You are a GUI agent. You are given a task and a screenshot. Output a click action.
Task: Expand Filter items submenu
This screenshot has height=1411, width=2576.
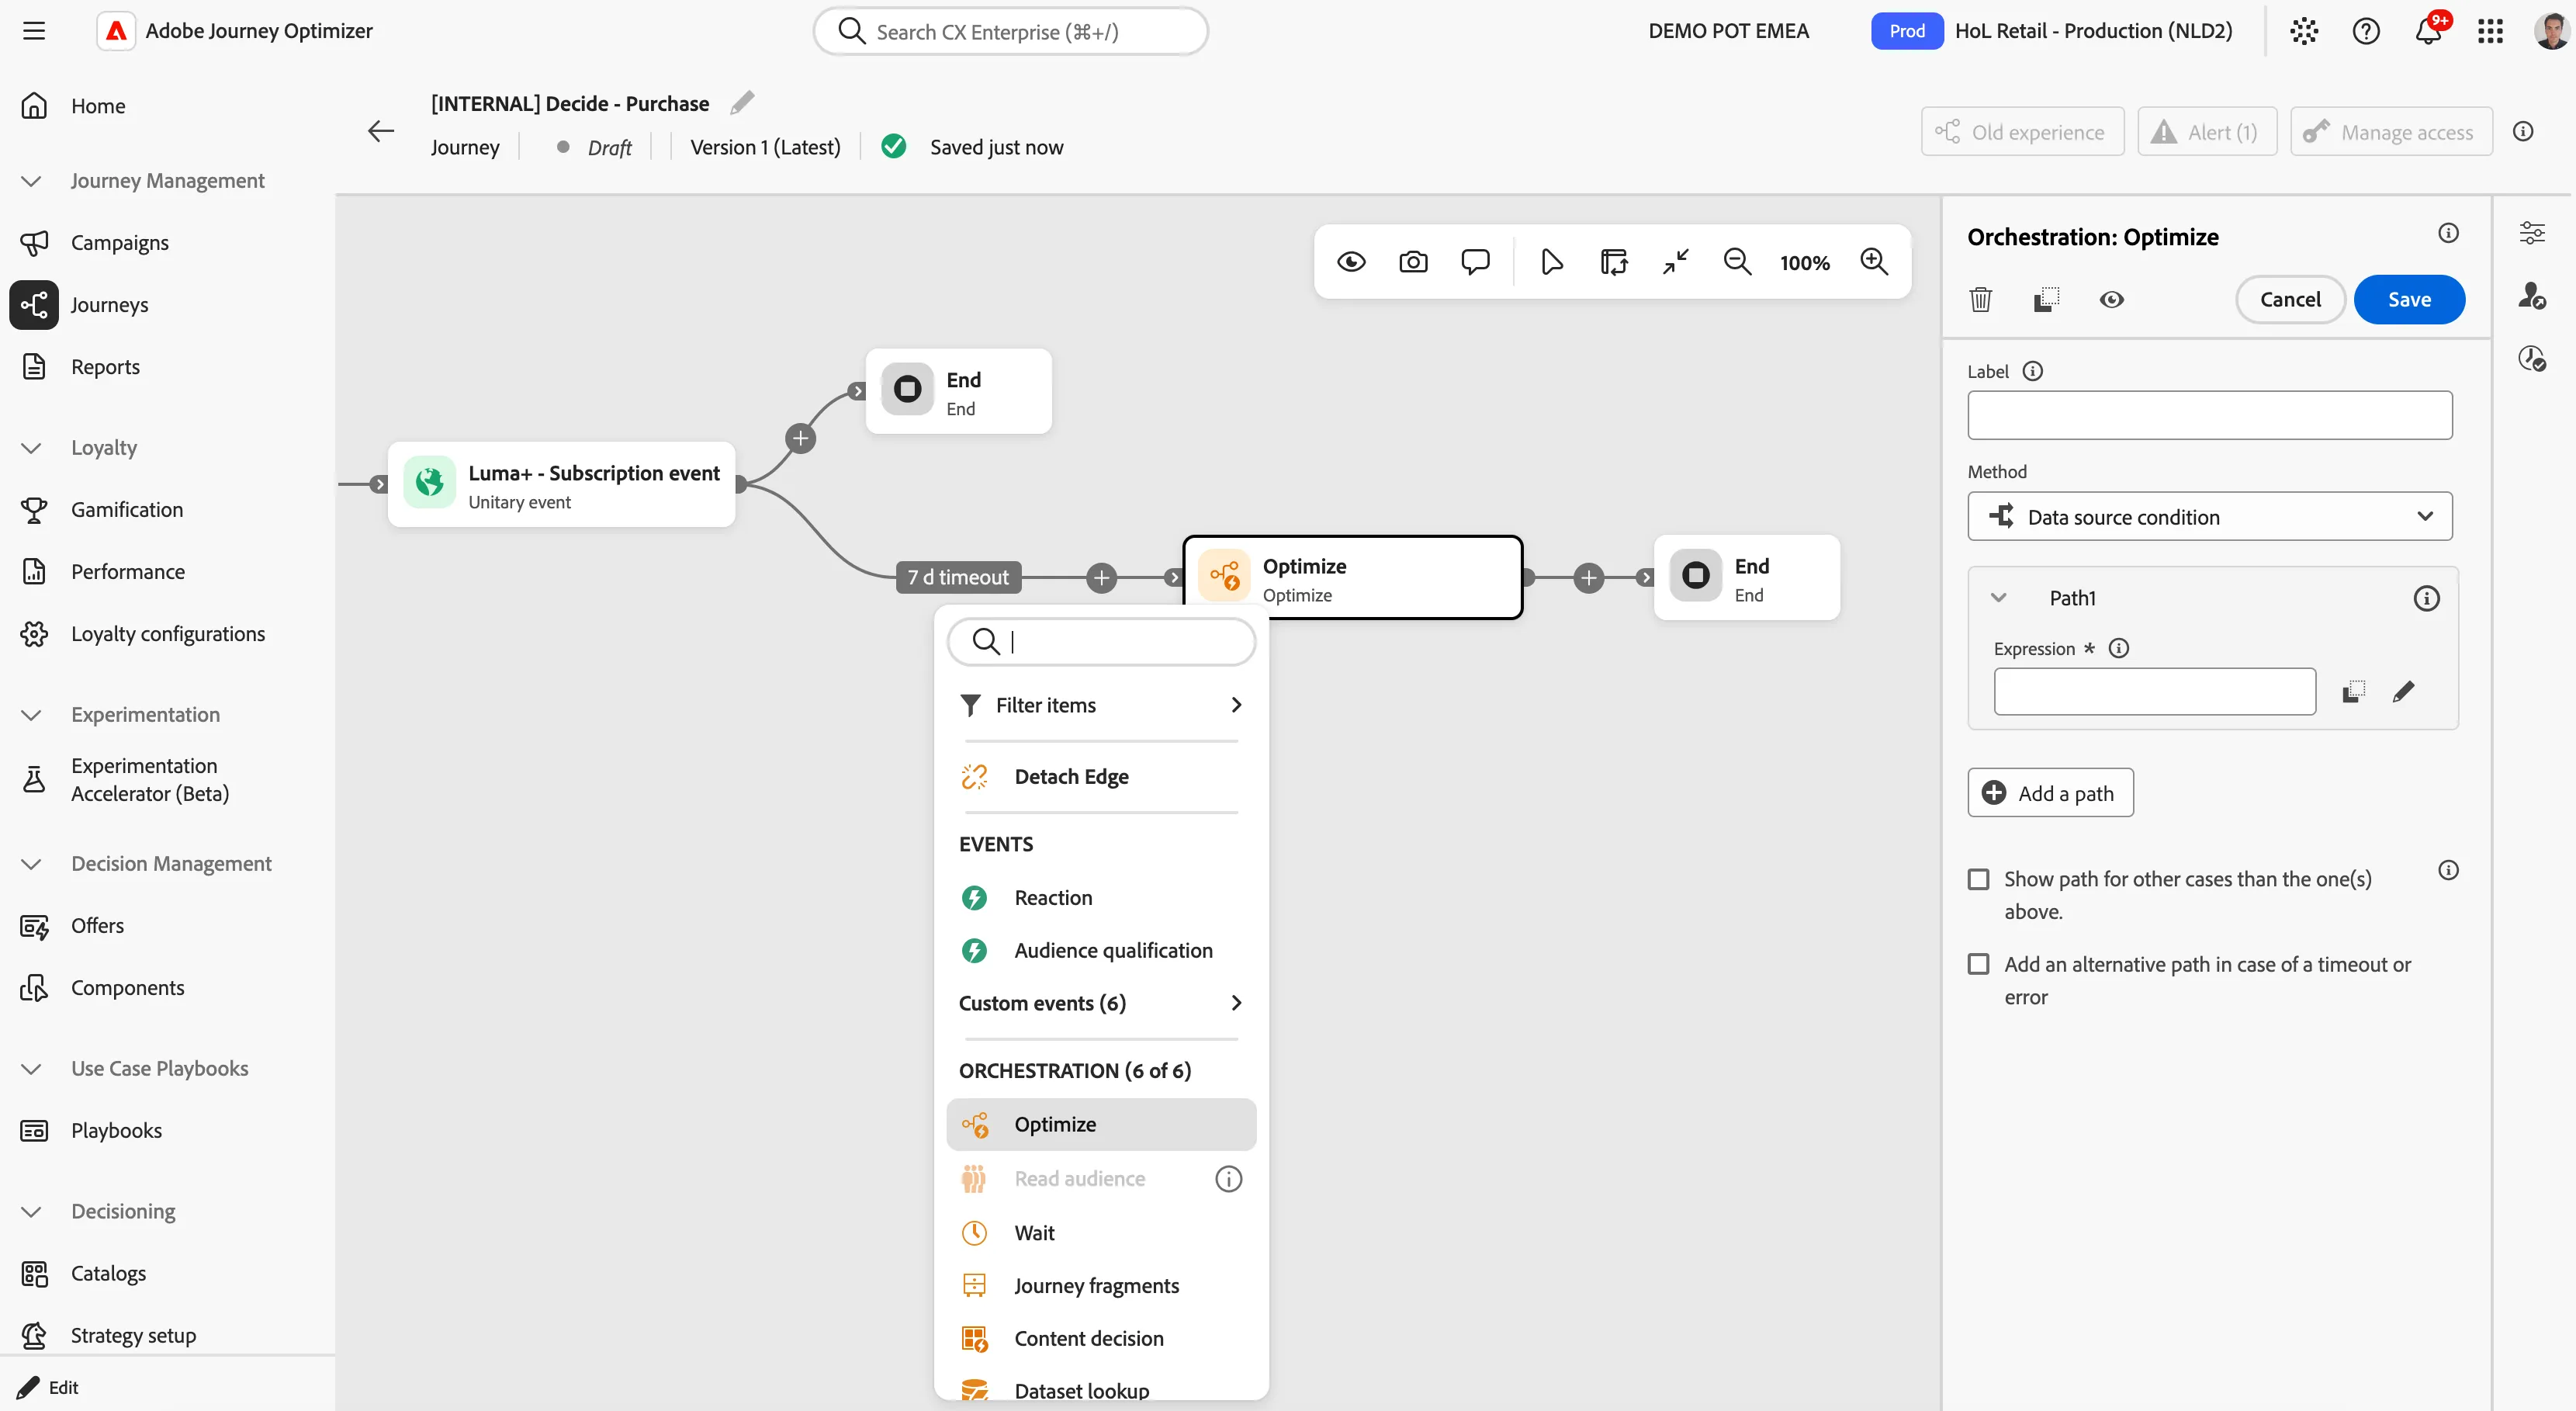[x=1101, y=705]
